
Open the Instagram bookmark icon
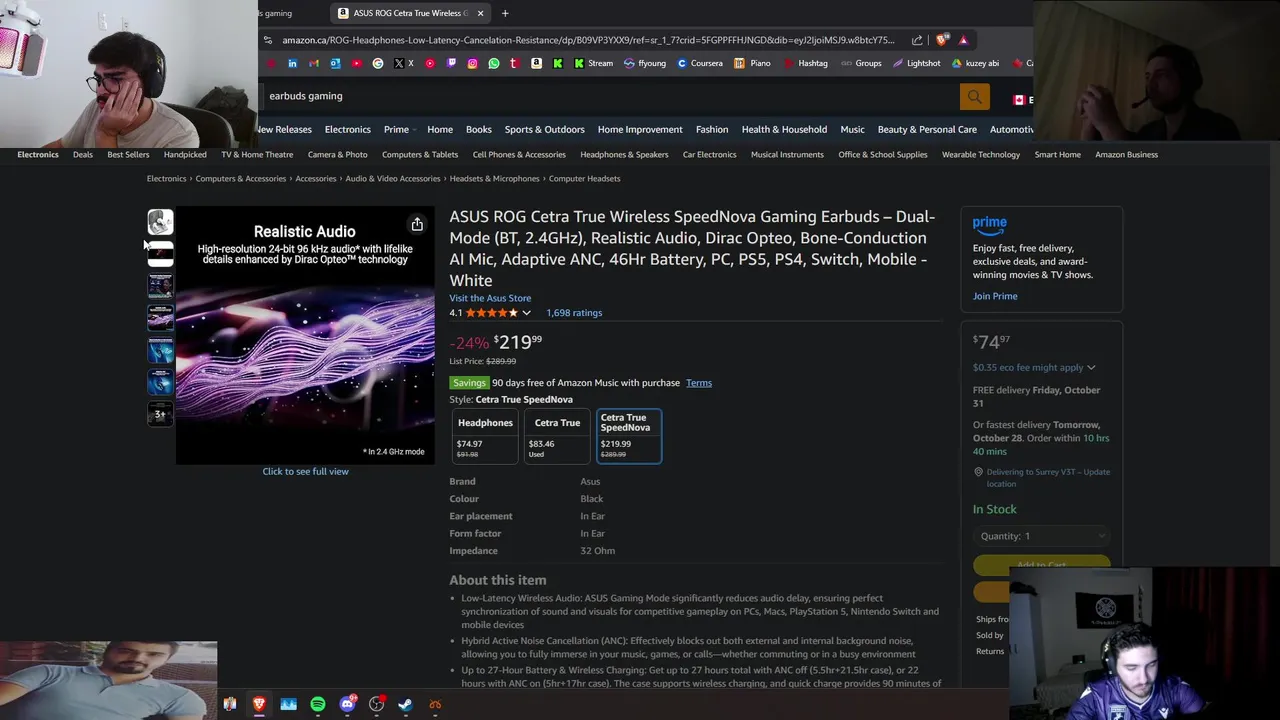point(472,63)
